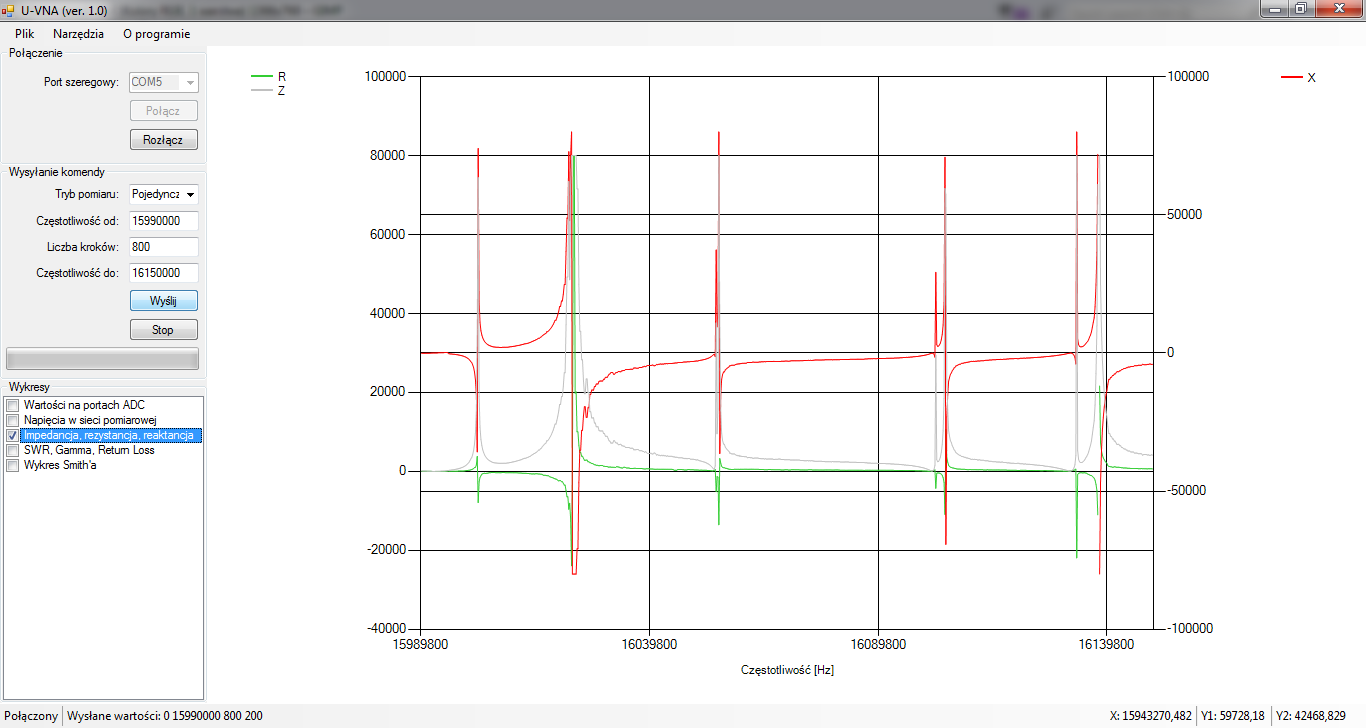The width and height of the screenshot is (1366, 728).
Task: Click the 'Częstotliwość od' input field
Action: (x=163, y=221)
